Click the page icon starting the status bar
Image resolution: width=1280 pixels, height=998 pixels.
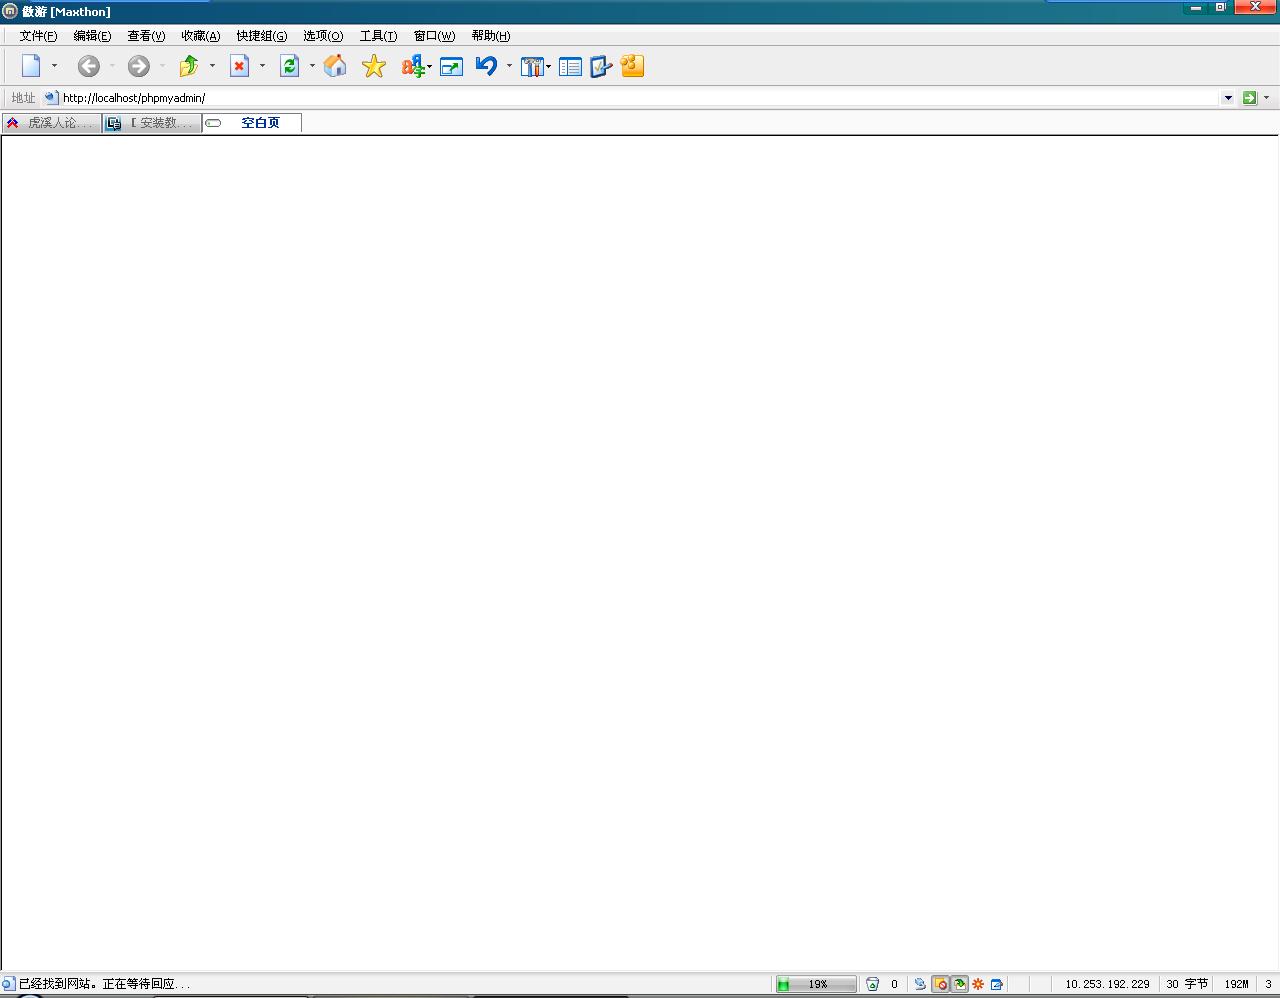pos(8,984)
